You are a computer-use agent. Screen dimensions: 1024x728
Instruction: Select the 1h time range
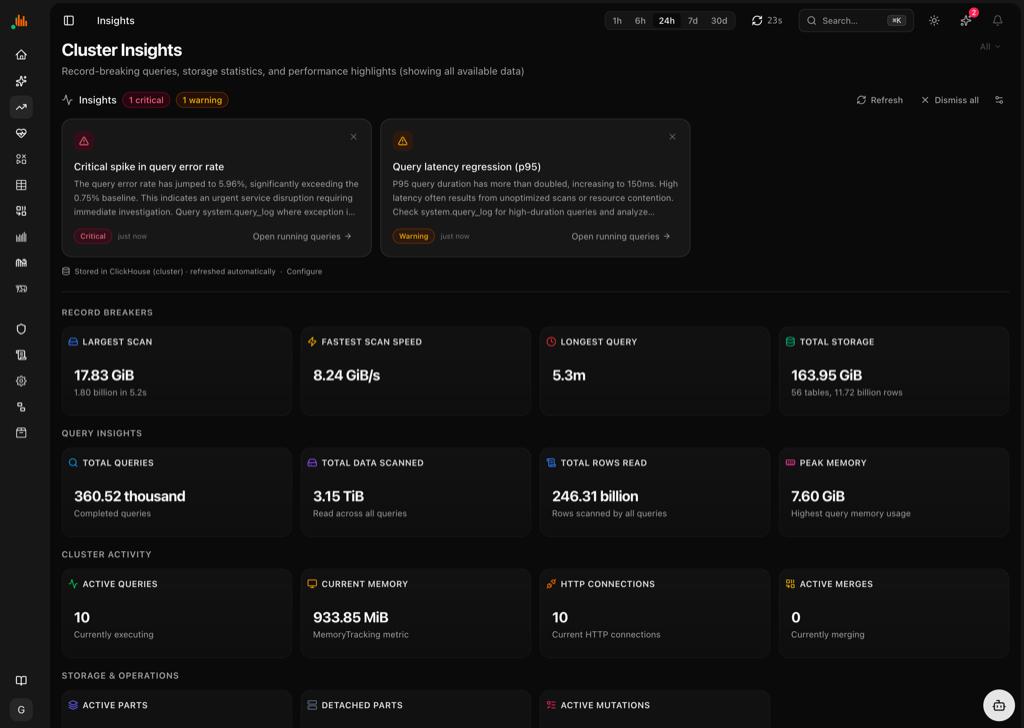coord(616,21)
